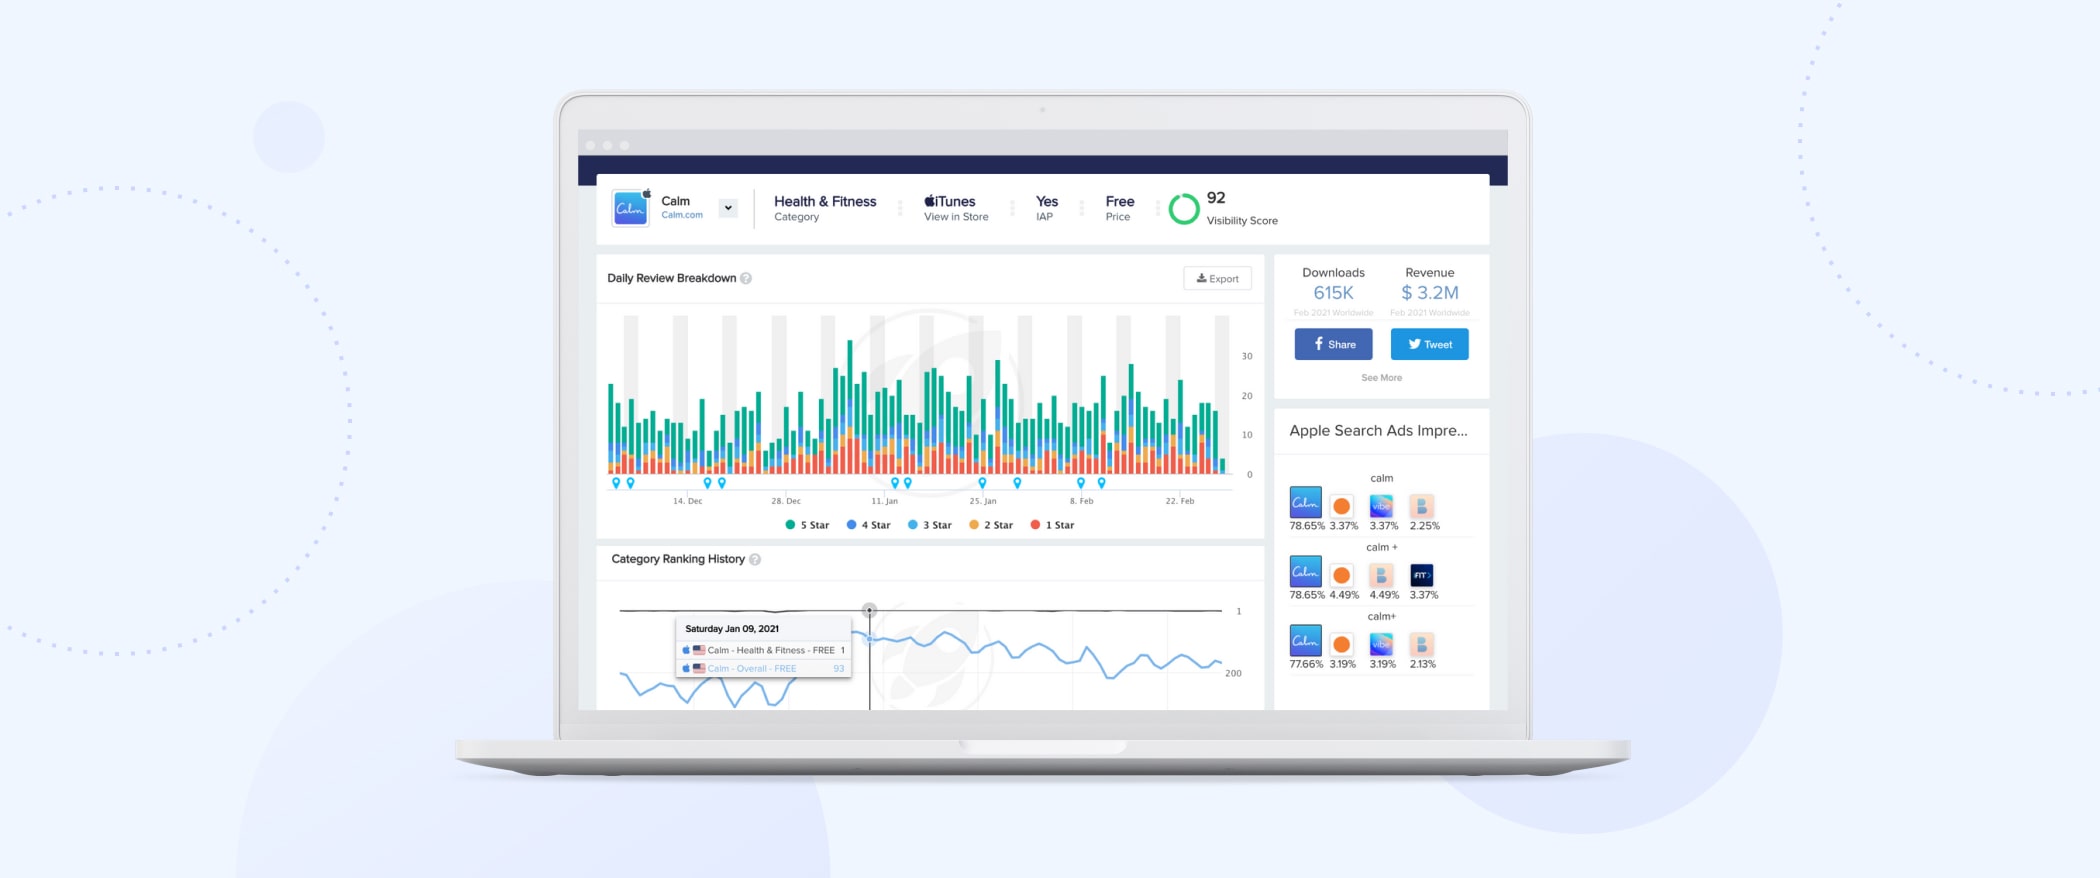This screenshot has height=878, width=2100.
Task: Click iTunes View in Store
Action: pos(956,208)
